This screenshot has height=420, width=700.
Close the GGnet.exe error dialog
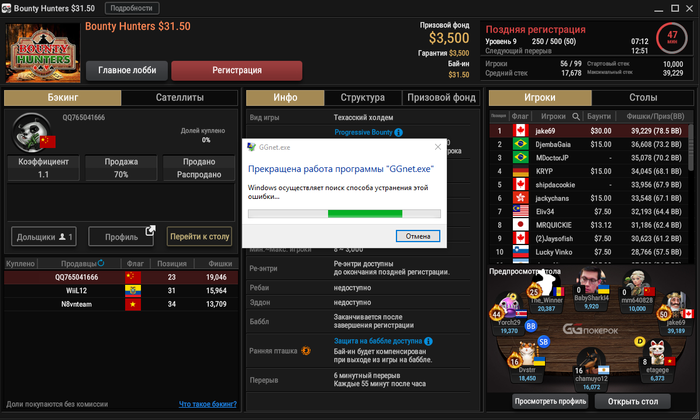click(x=438, y=147)
